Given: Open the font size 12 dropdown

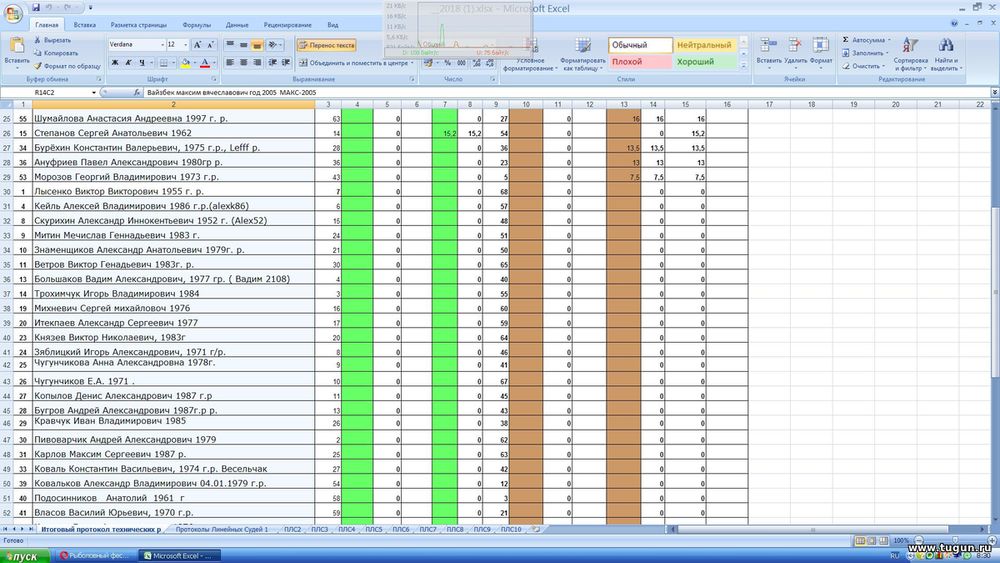Looking at the screenshot, I should click(x=186, y=45).
